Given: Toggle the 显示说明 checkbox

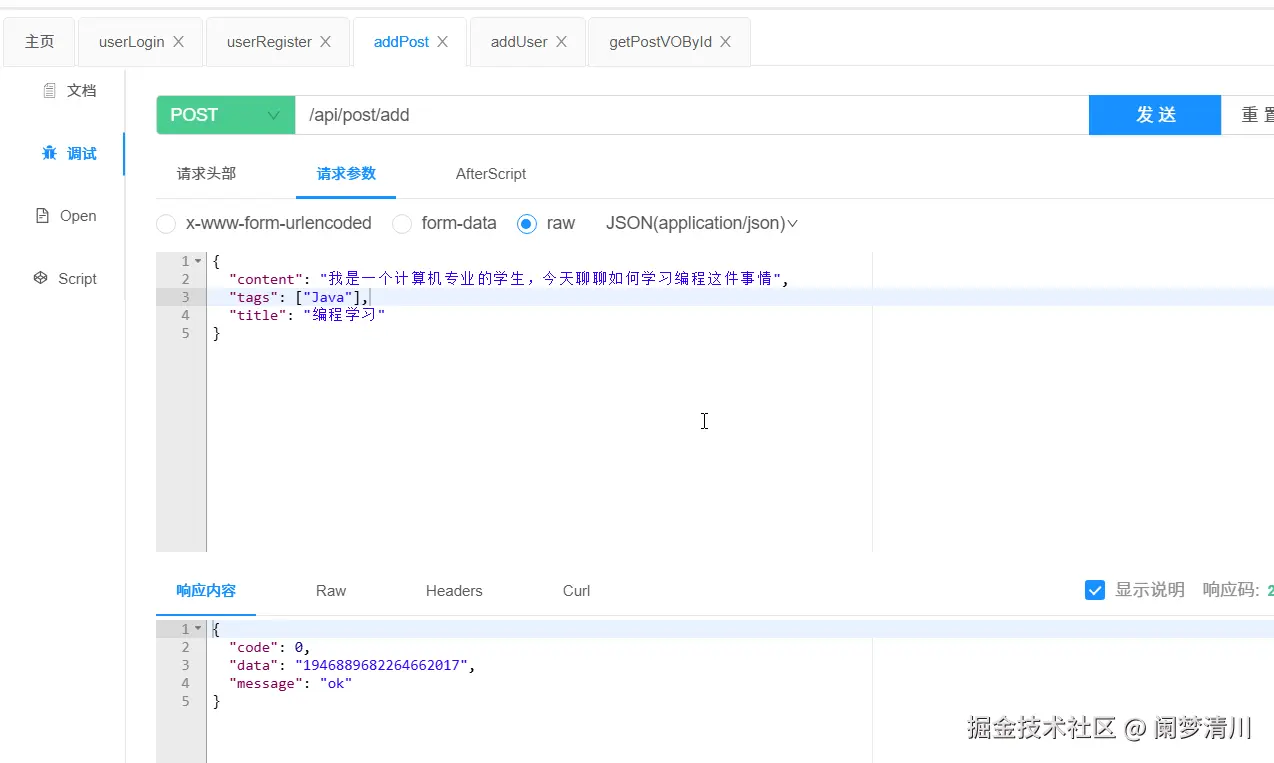Looking at the screenshot, I should [1095, 590].
